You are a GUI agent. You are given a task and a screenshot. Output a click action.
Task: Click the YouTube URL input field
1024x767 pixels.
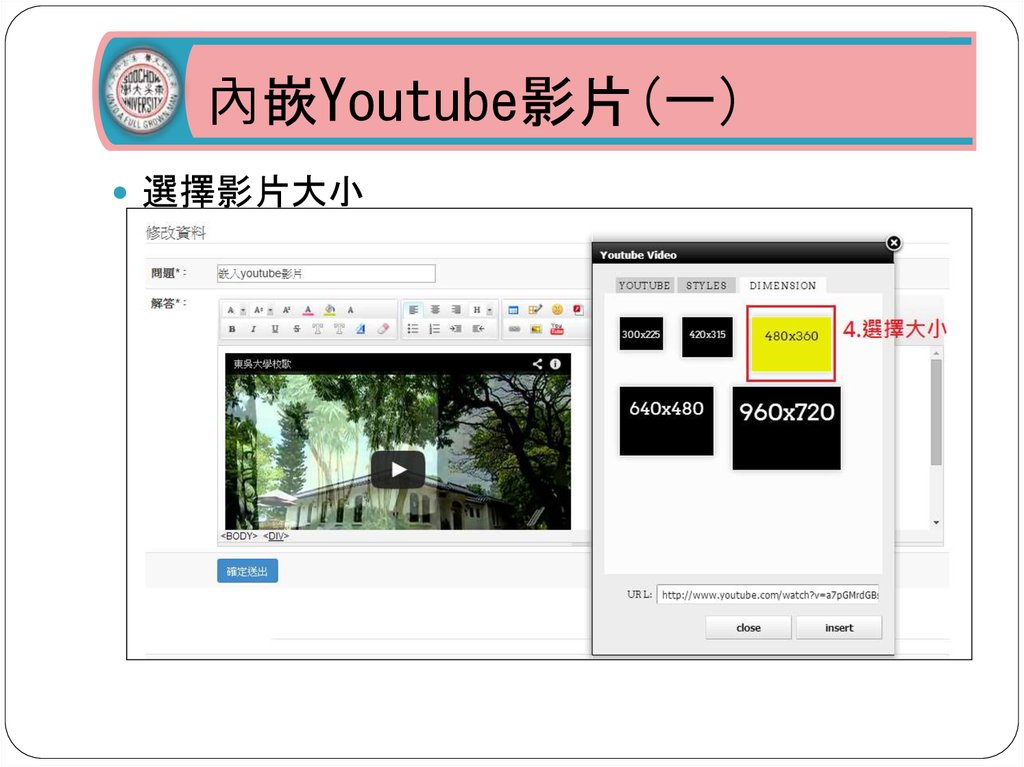tap(768, 595)
